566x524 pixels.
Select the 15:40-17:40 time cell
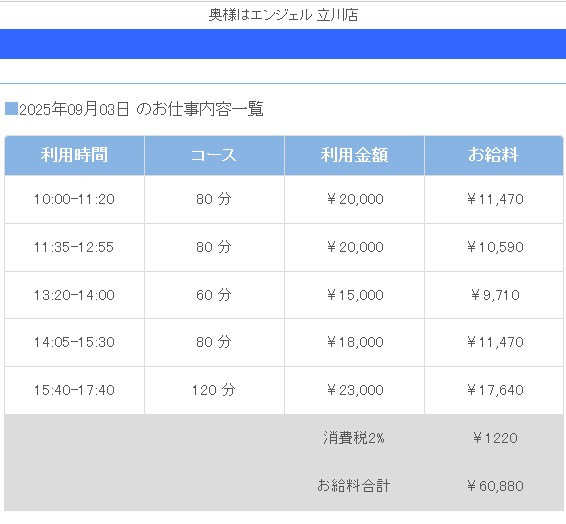(74, 390)
